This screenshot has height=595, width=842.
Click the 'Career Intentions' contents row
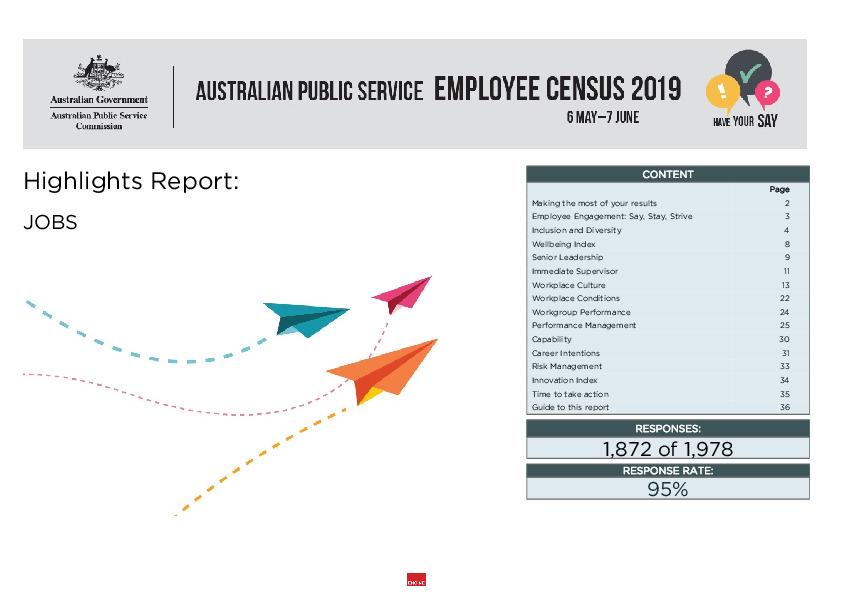[x=667, y=353]
